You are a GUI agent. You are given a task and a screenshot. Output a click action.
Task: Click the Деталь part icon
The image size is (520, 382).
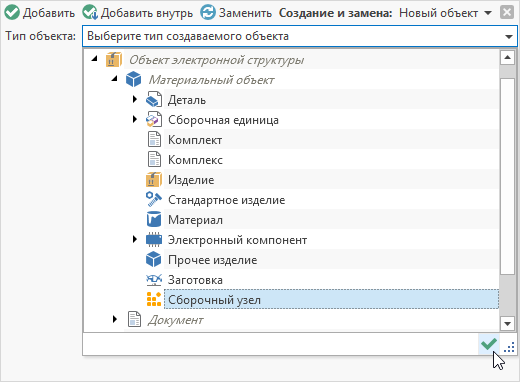154,100
